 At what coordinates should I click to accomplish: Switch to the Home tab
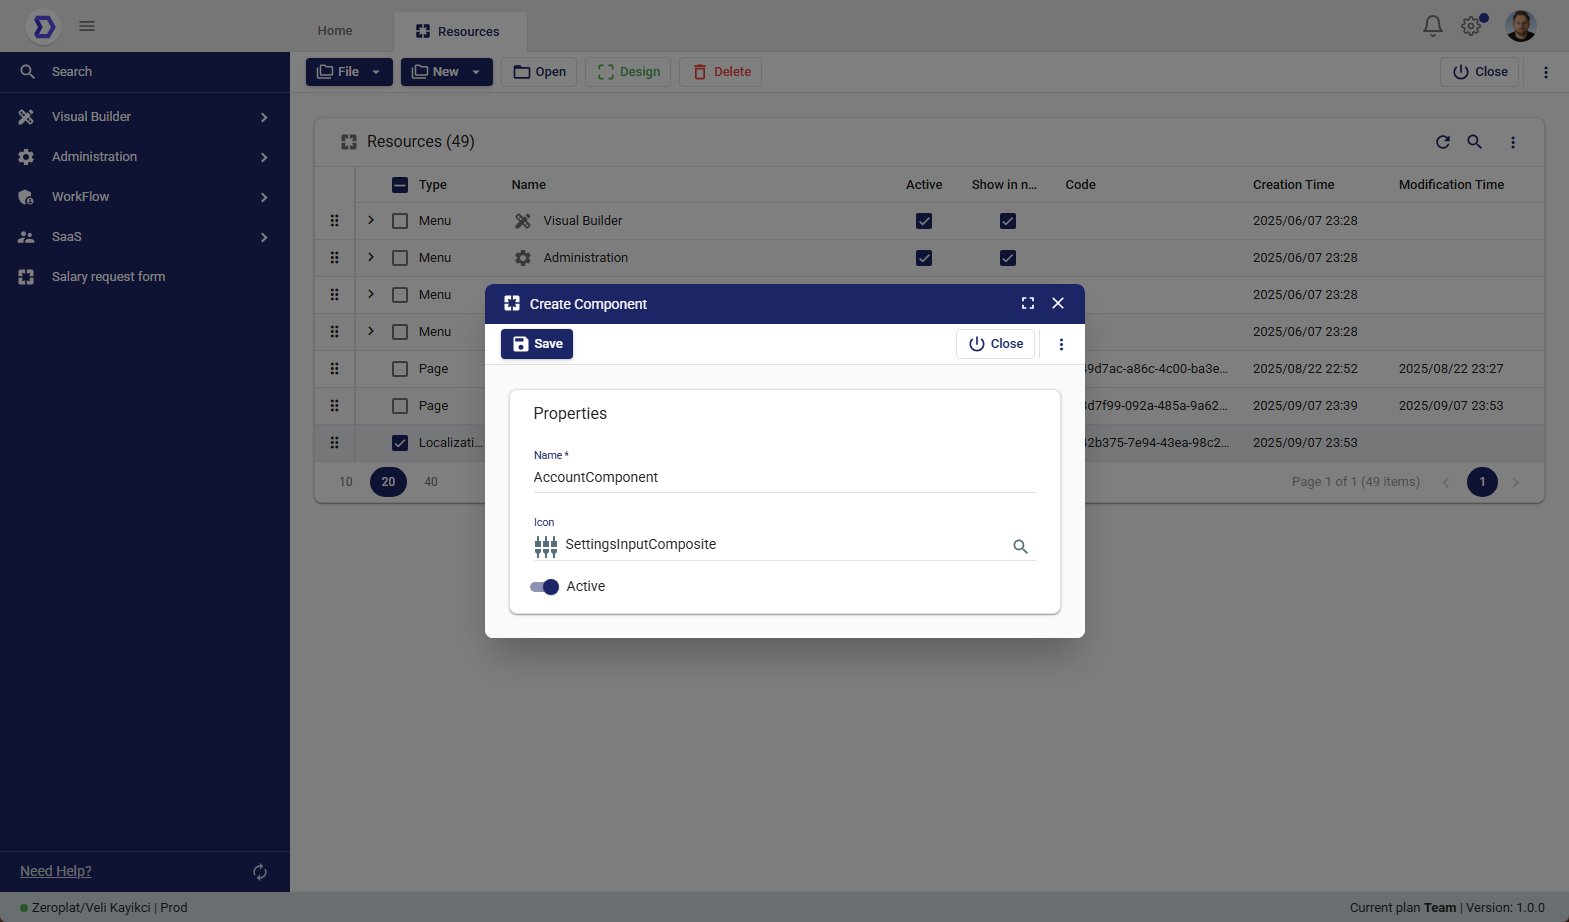point(335,31)
